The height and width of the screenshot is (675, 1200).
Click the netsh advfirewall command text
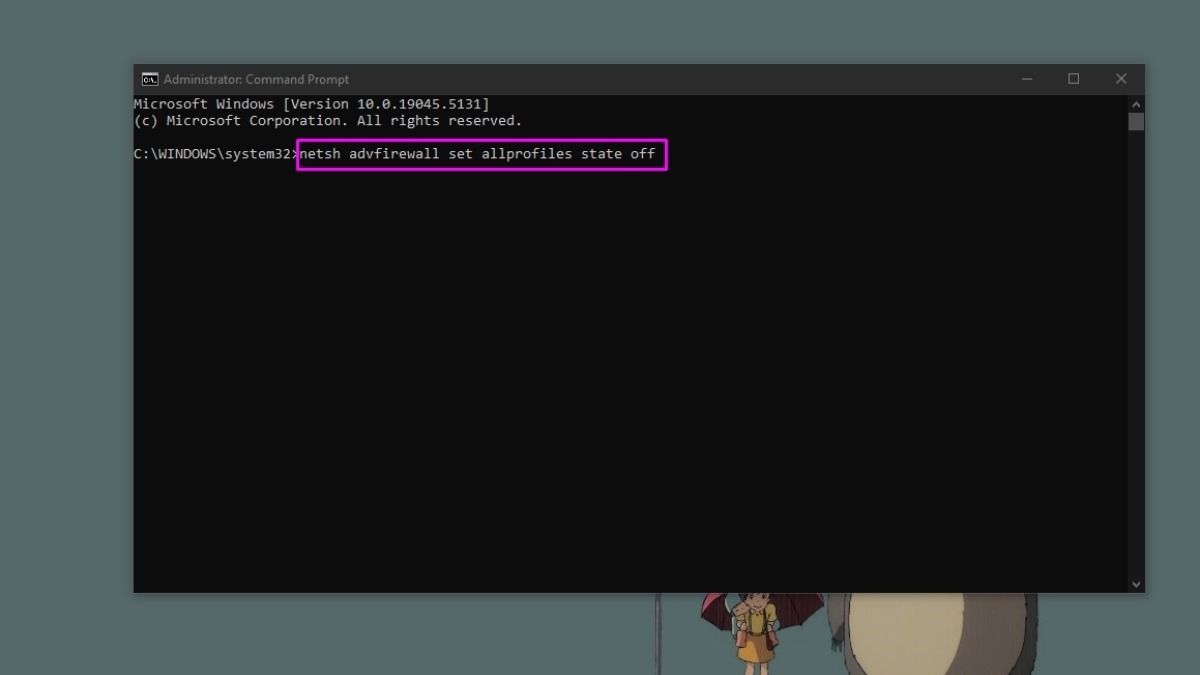coord(478,154)
